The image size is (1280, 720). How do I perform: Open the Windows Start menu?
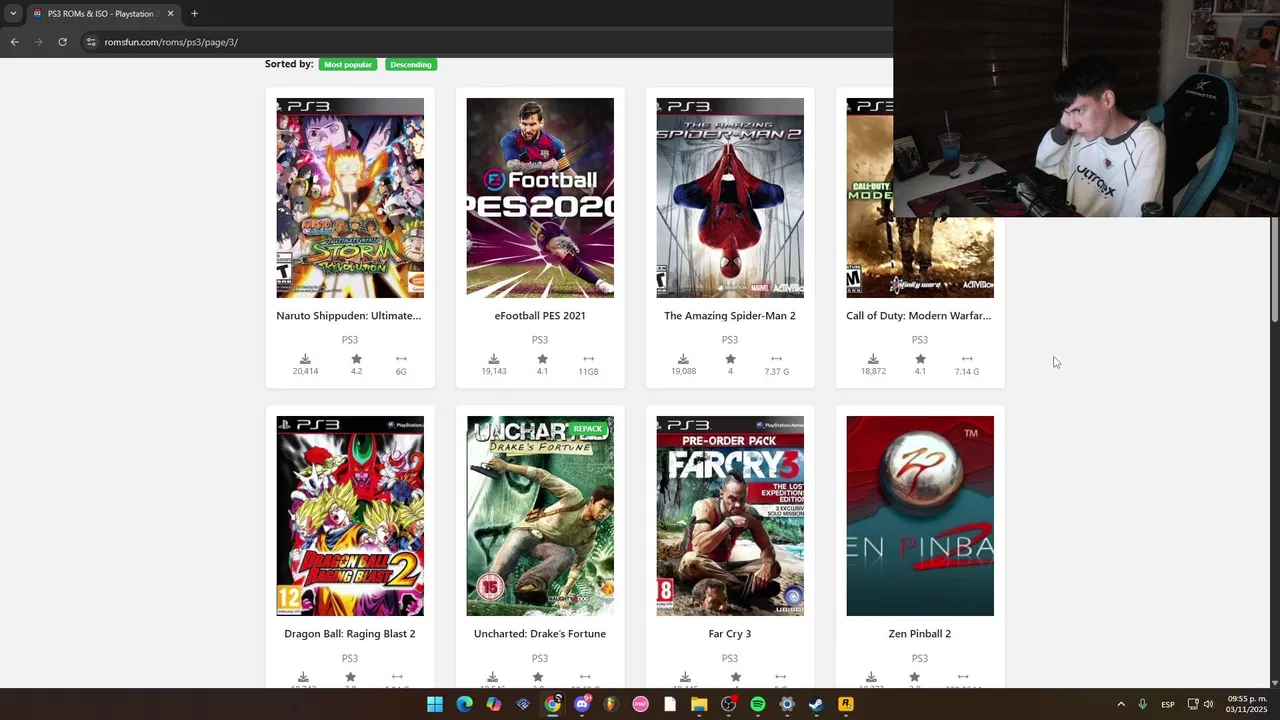click(x=435, y=704)
